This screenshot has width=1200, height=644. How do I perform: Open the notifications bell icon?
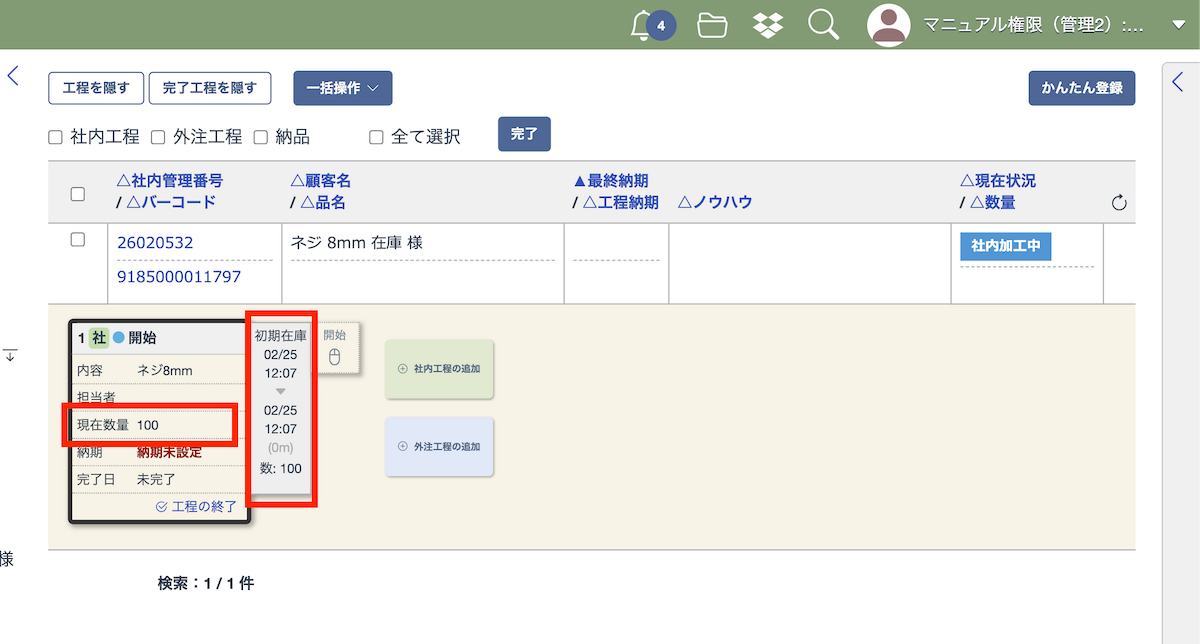(x=642, y=25)
